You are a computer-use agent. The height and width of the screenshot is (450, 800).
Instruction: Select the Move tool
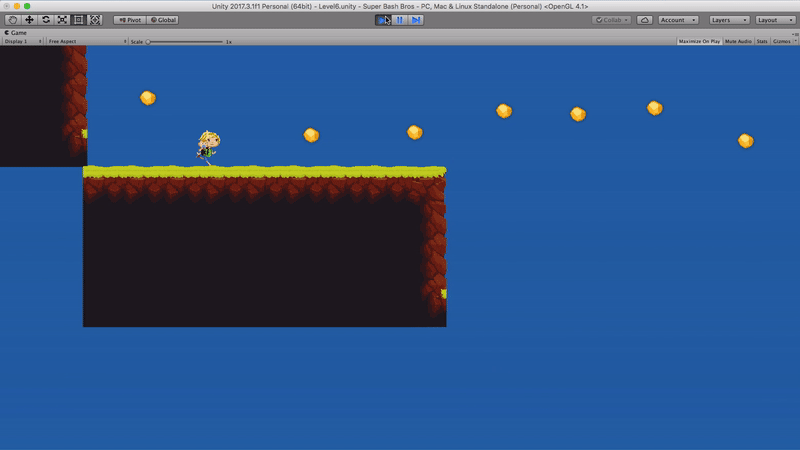pos(29,20)
